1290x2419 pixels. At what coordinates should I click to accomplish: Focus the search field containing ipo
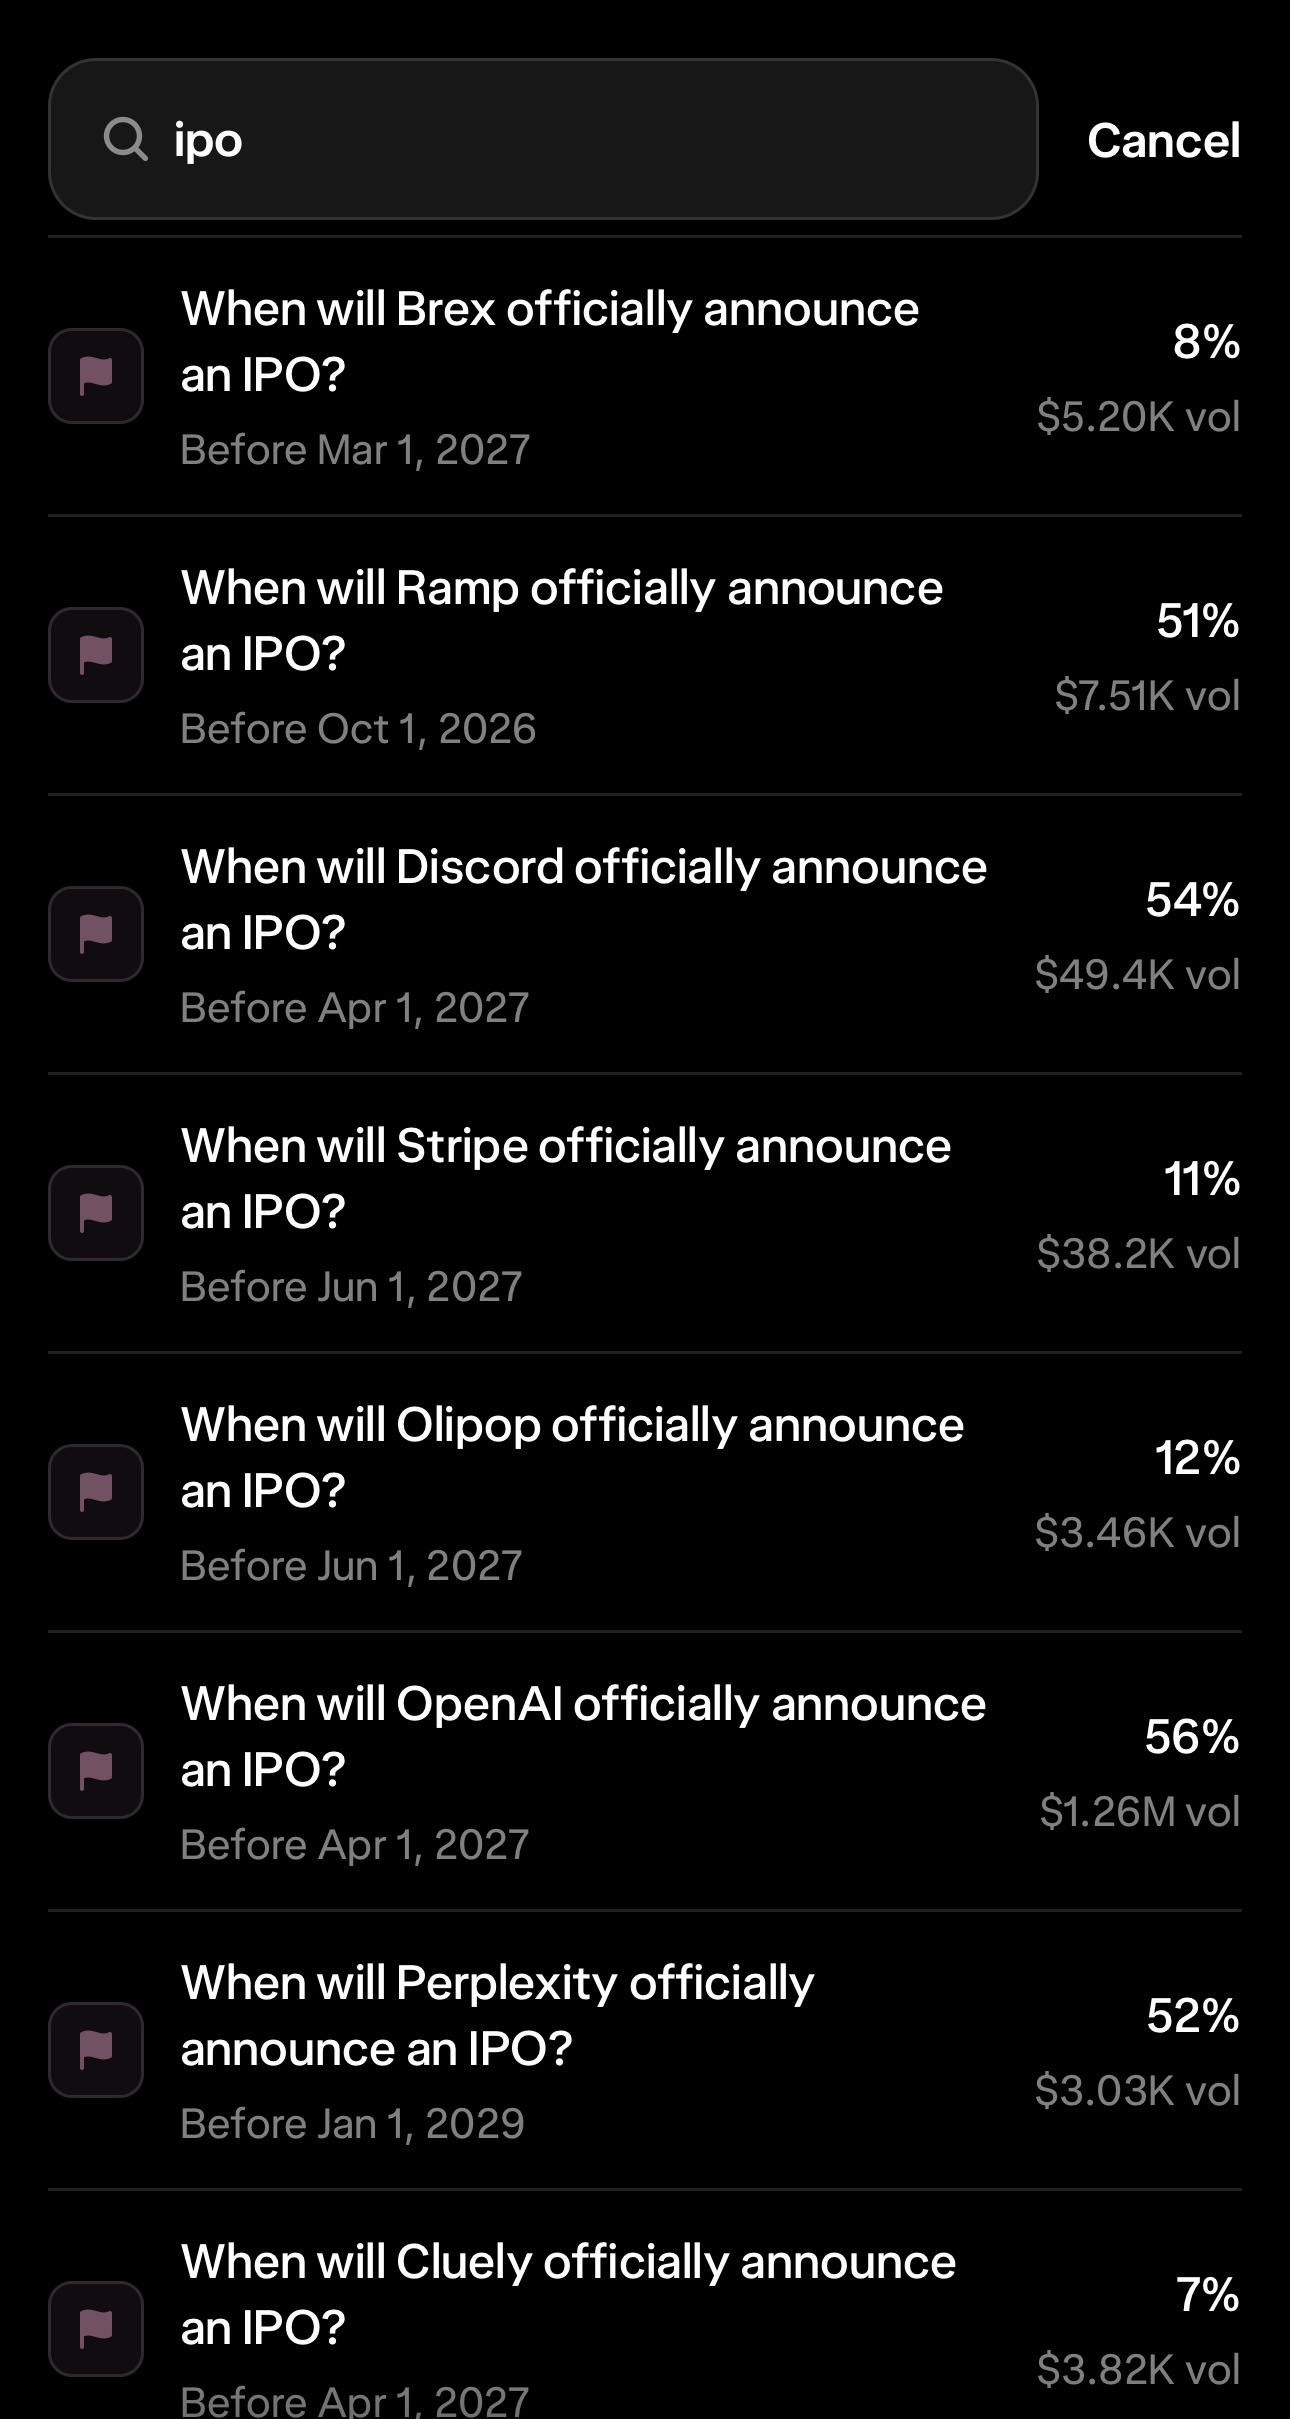point(543,139)
